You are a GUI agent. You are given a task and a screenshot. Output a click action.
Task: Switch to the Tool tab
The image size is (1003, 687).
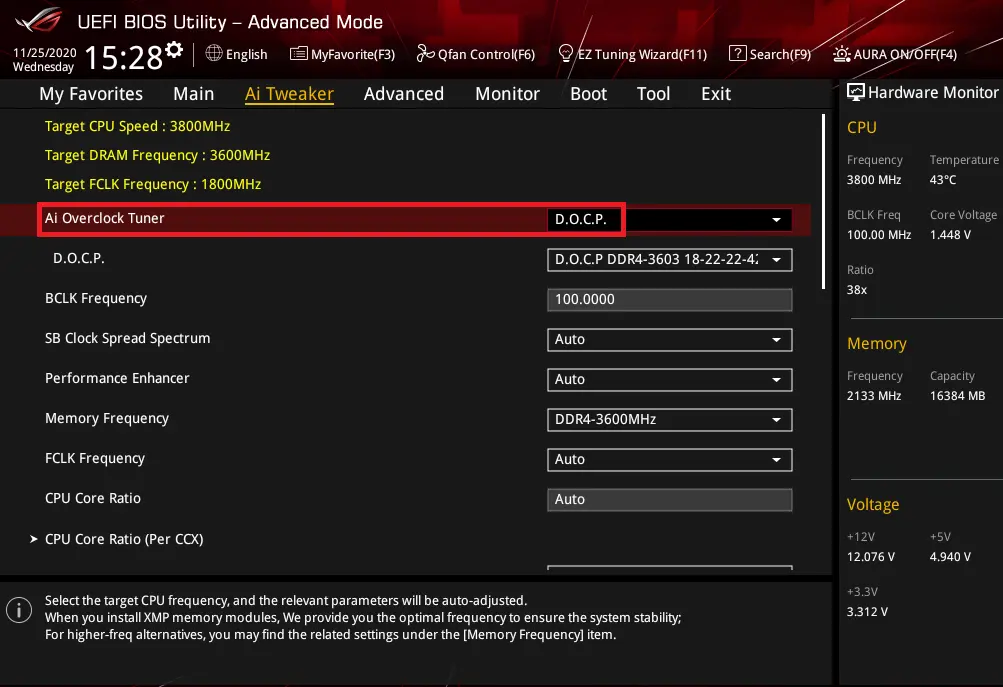(653, 93)
